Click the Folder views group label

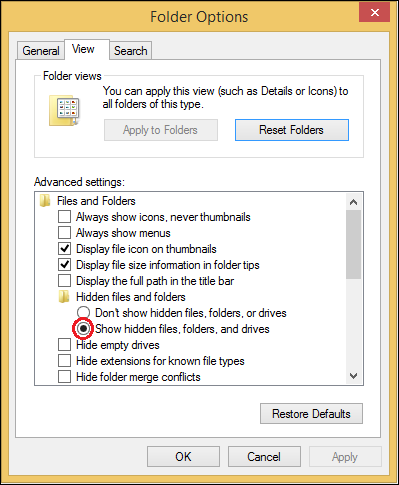[72, 76]
